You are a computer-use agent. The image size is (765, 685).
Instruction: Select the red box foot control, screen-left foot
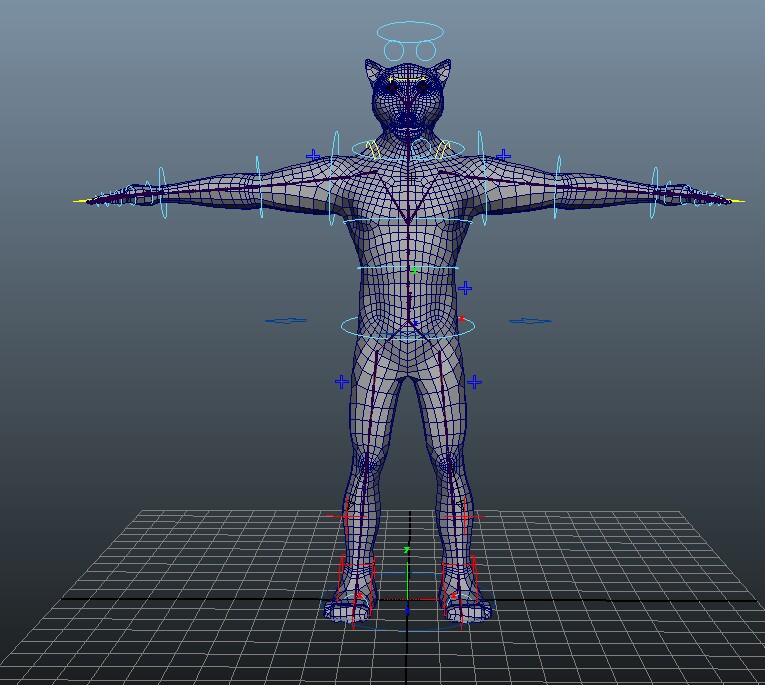[357, 590]
